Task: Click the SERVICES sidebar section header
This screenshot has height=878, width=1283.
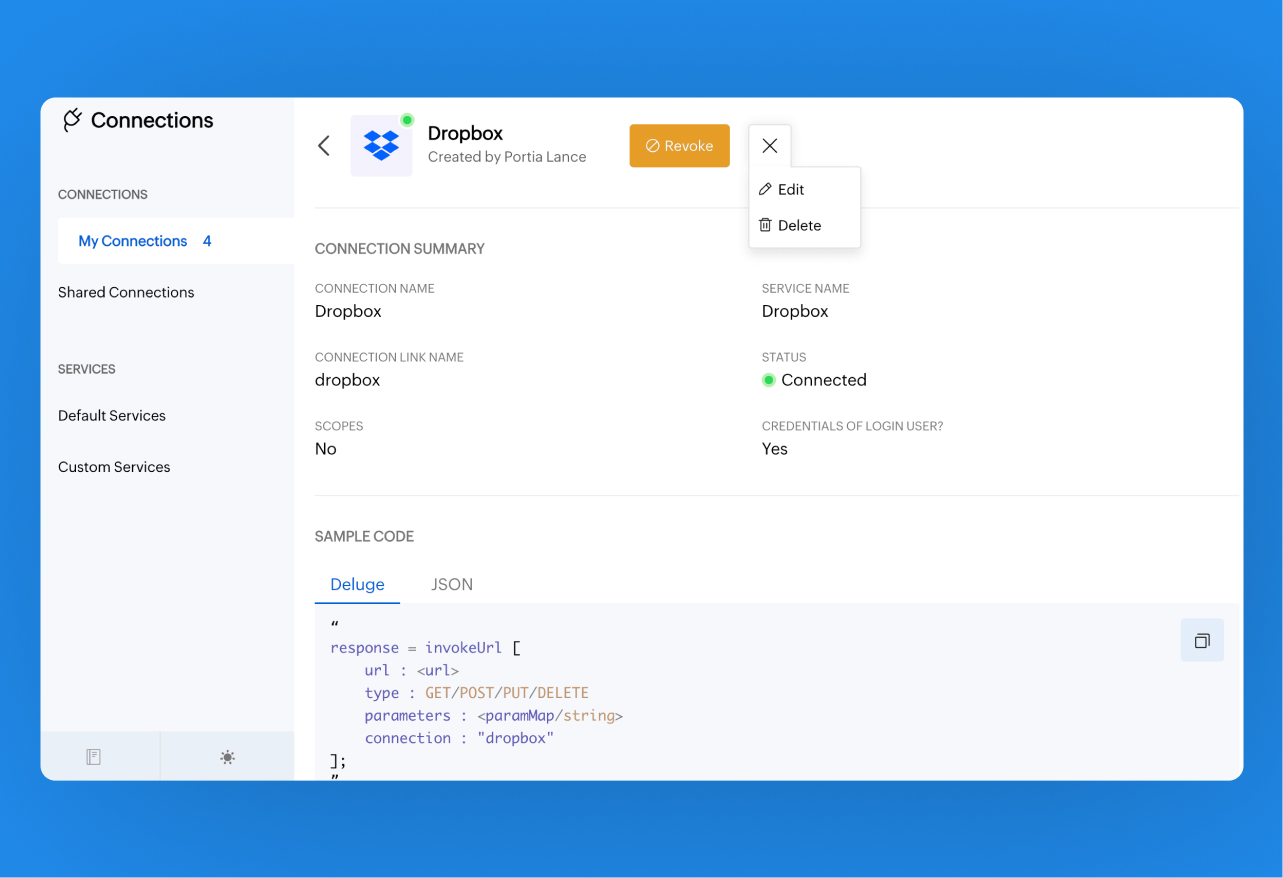Action: click(87, 369)
